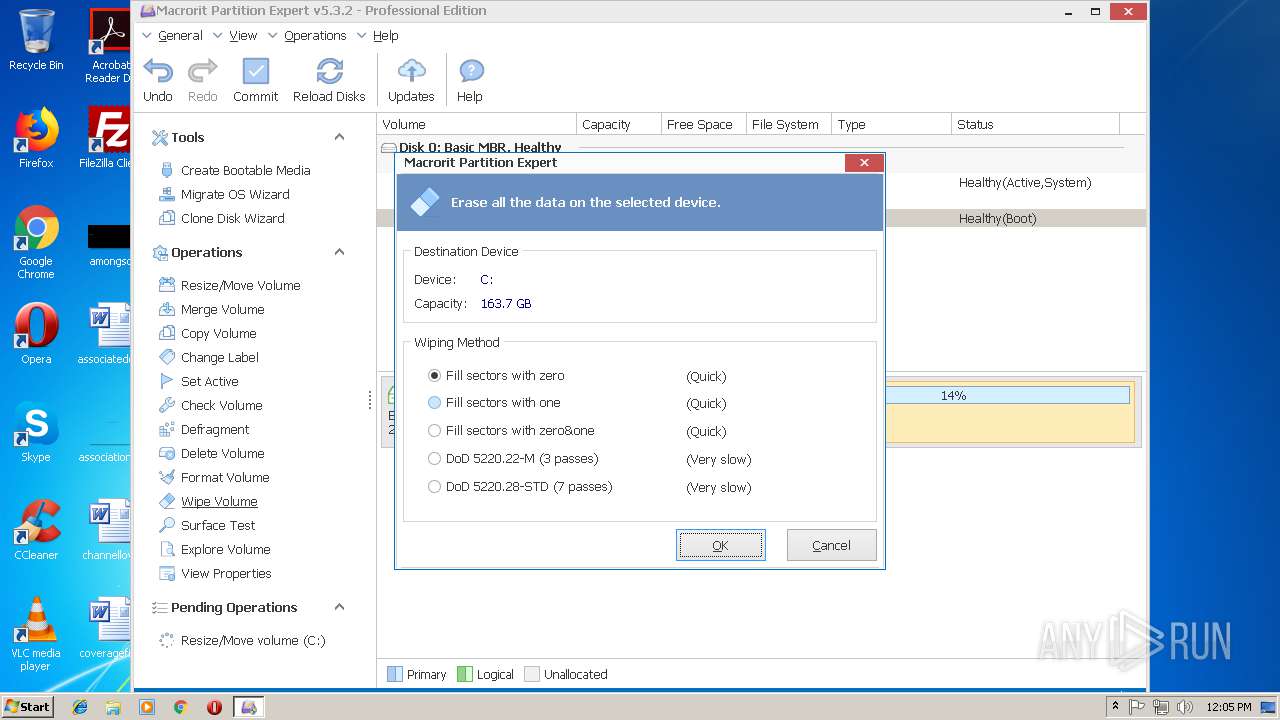Click the taskbar clock showing 12:05 PM
The height and width of the screenshot is (720, 1280).
click(1229, 707)
